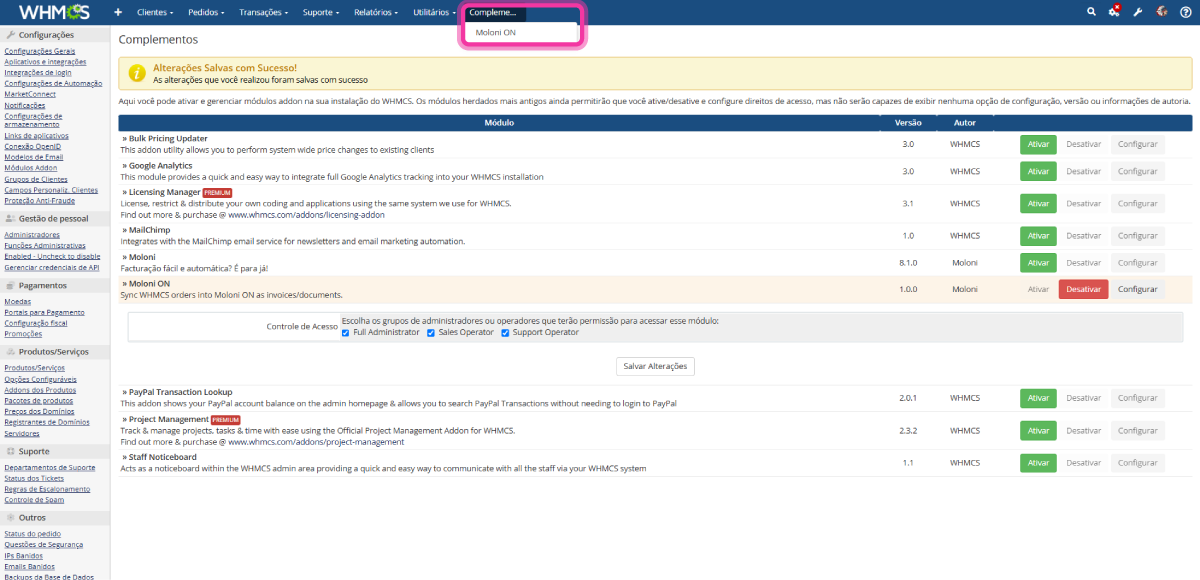Open Promoções sidebar link
Image resolution: width=1200 pixels, height=580 pixels.
pos(24,334)
